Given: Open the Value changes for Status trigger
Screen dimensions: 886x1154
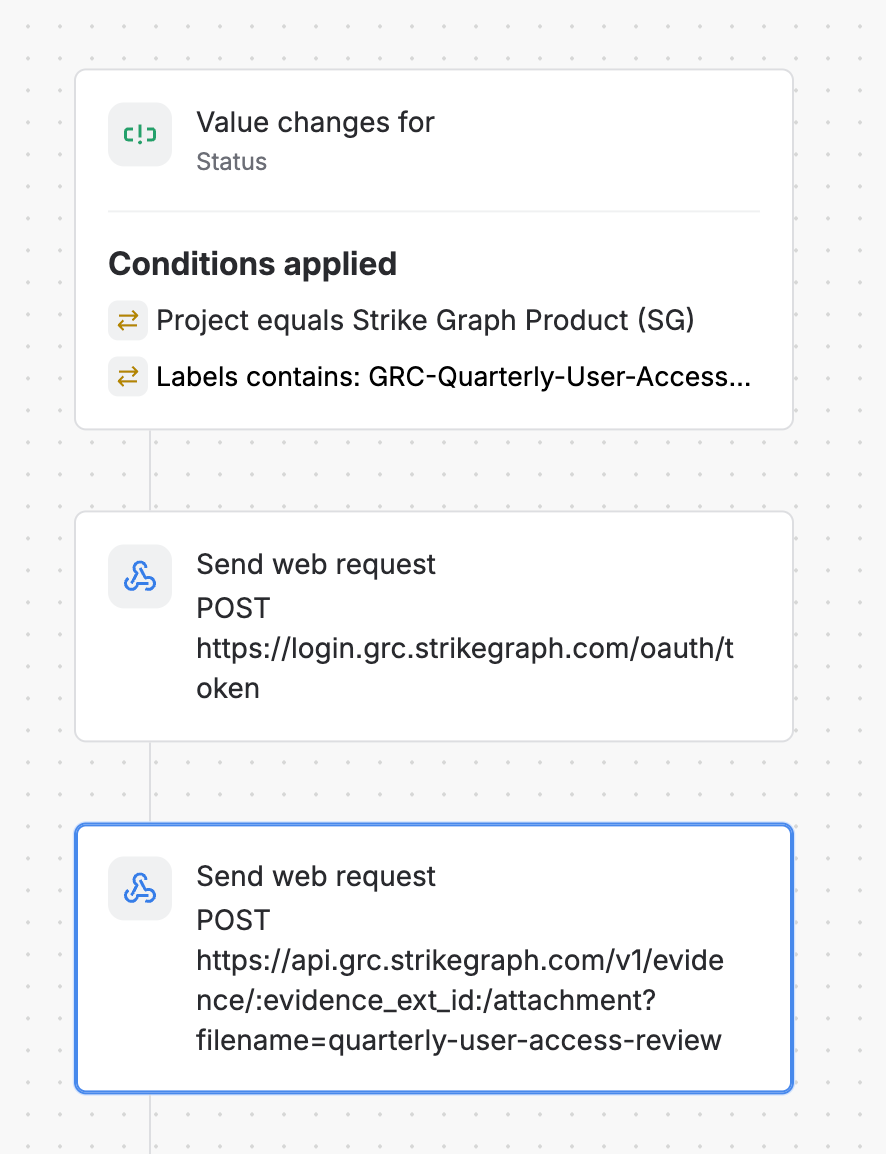Looking at the screenshot, I should (x=434, y=140).
